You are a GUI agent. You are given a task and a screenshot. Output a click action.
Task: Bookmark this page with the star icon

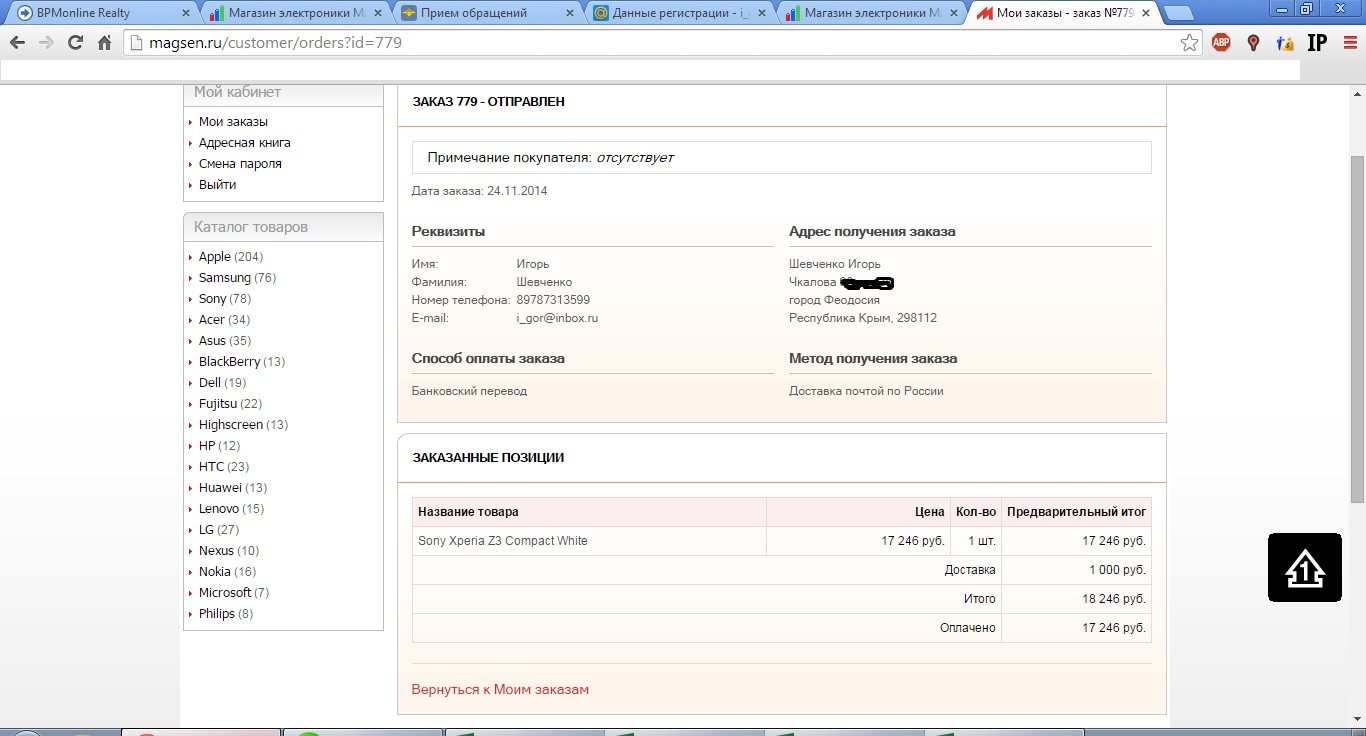click(1189, 43)
